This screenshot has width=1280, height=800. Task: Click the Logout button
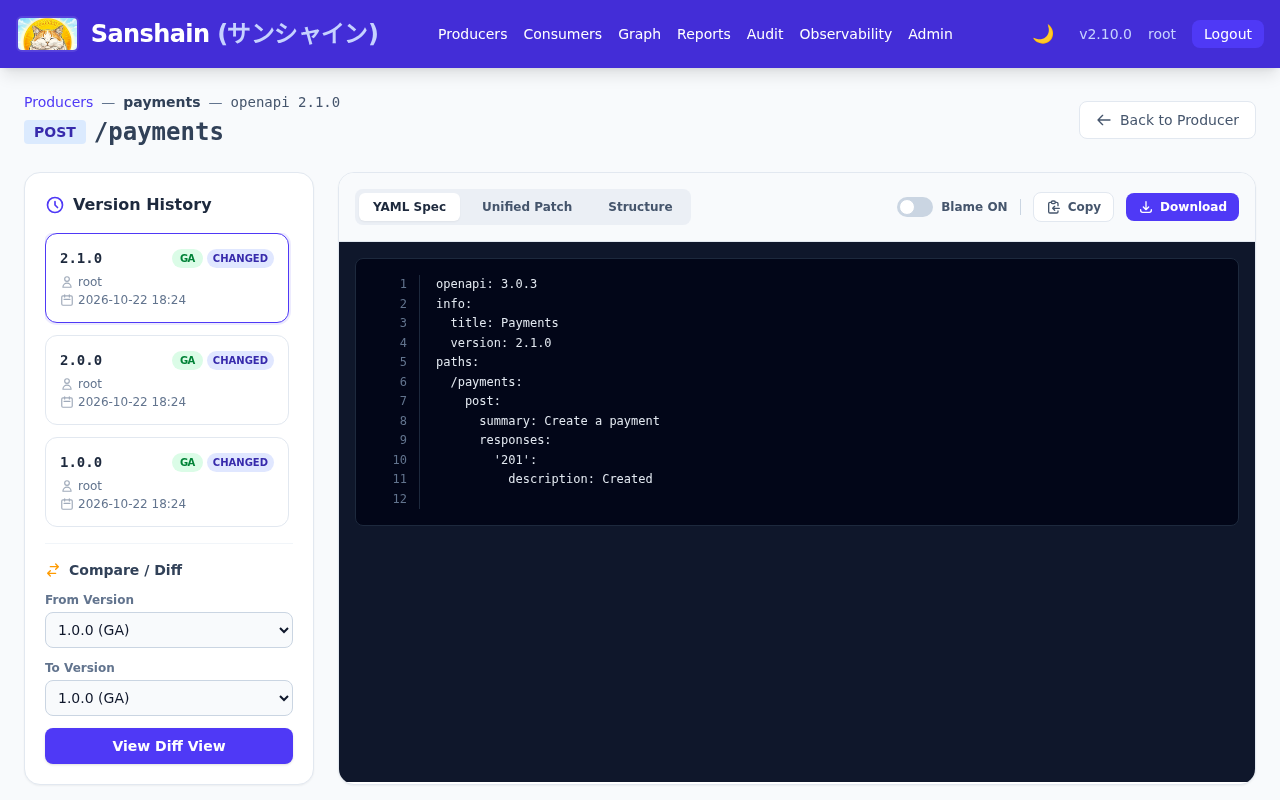pyautogui.click(x=1228, y=34)
